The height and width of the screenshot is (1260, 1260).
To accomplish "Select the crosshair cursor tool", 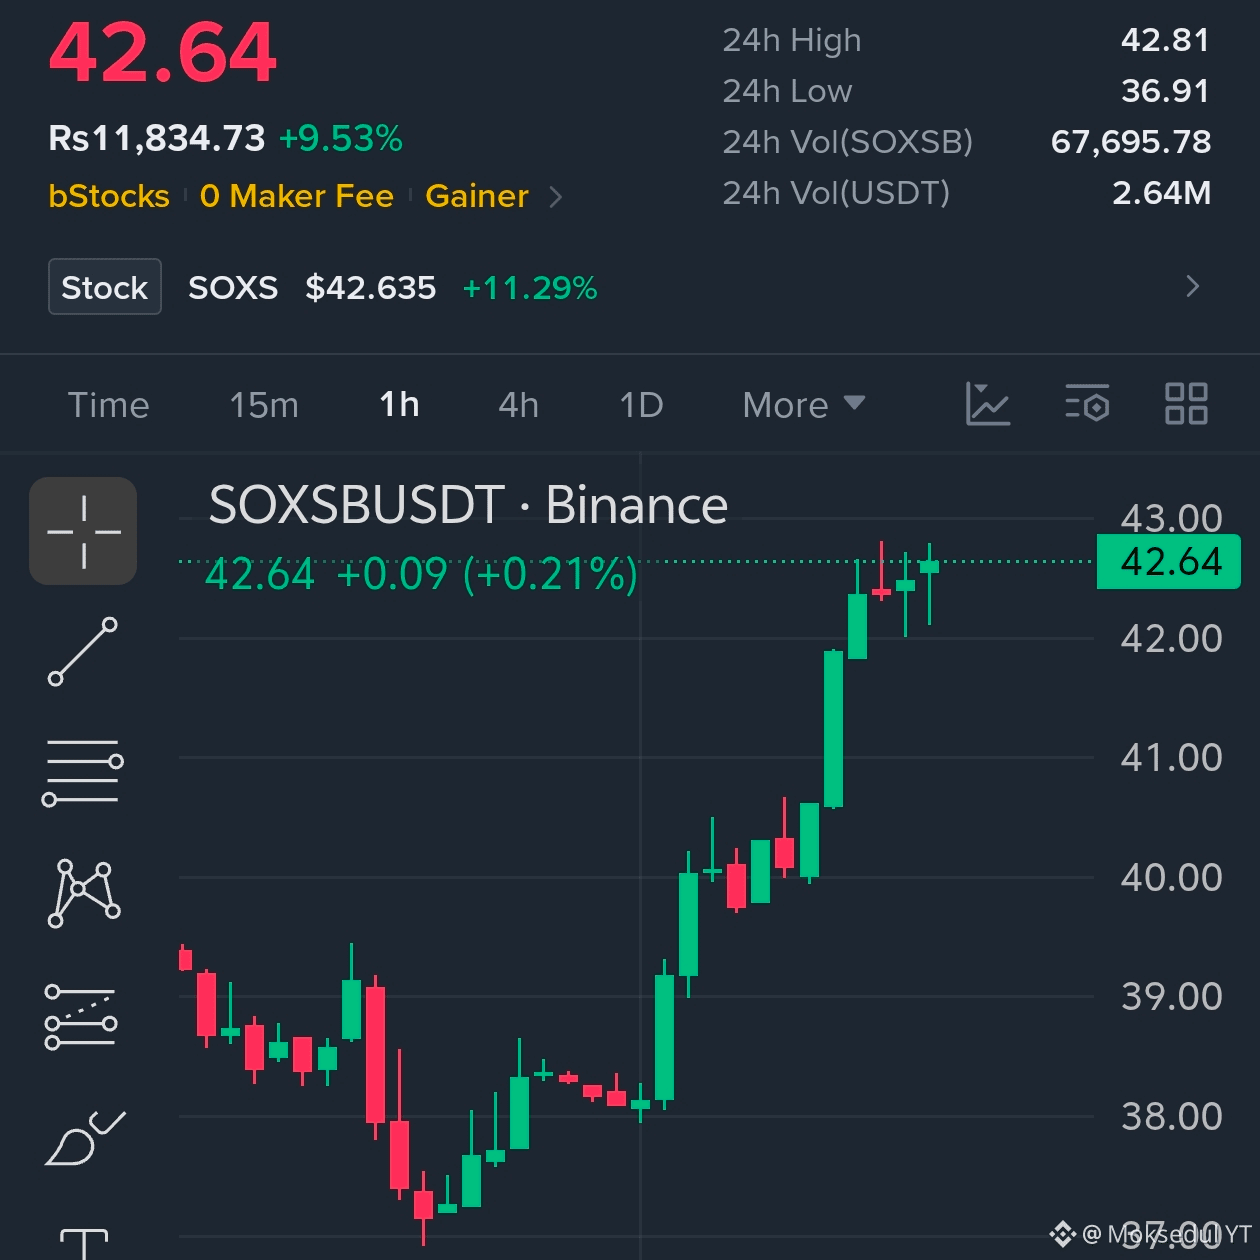I will point(83,531).
